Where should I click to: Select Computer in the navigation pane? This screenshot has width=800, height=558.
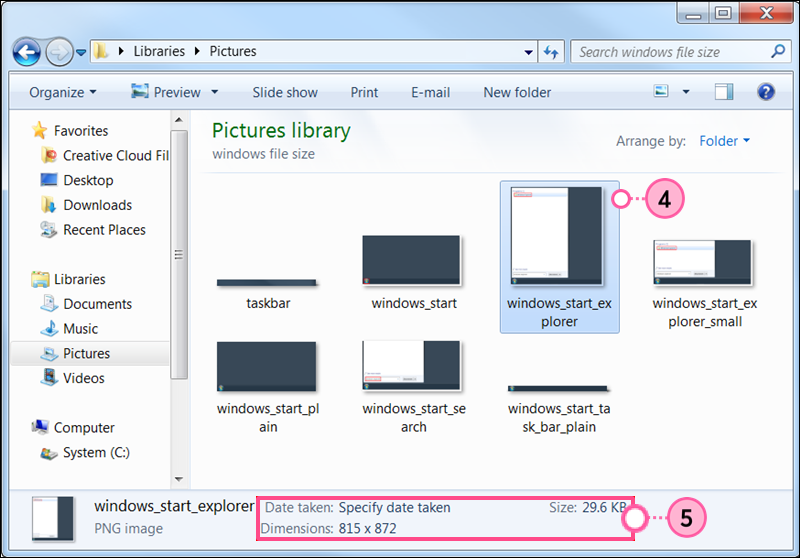coord(84,428)
